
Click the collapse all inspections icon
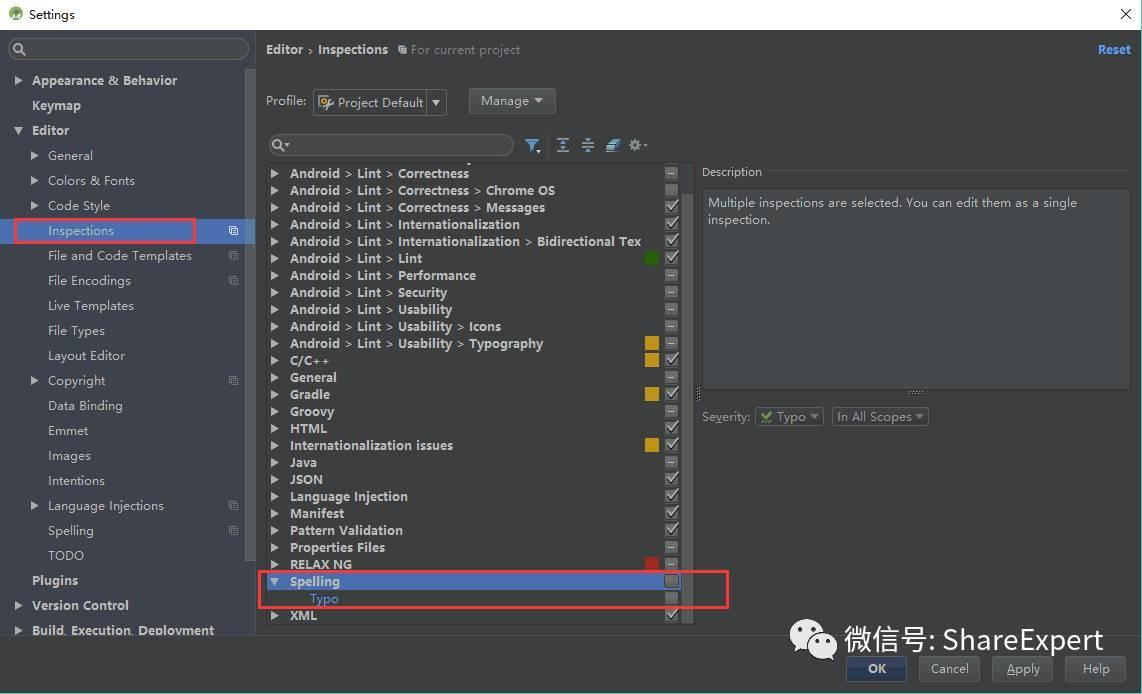click(x=588, y=145)
